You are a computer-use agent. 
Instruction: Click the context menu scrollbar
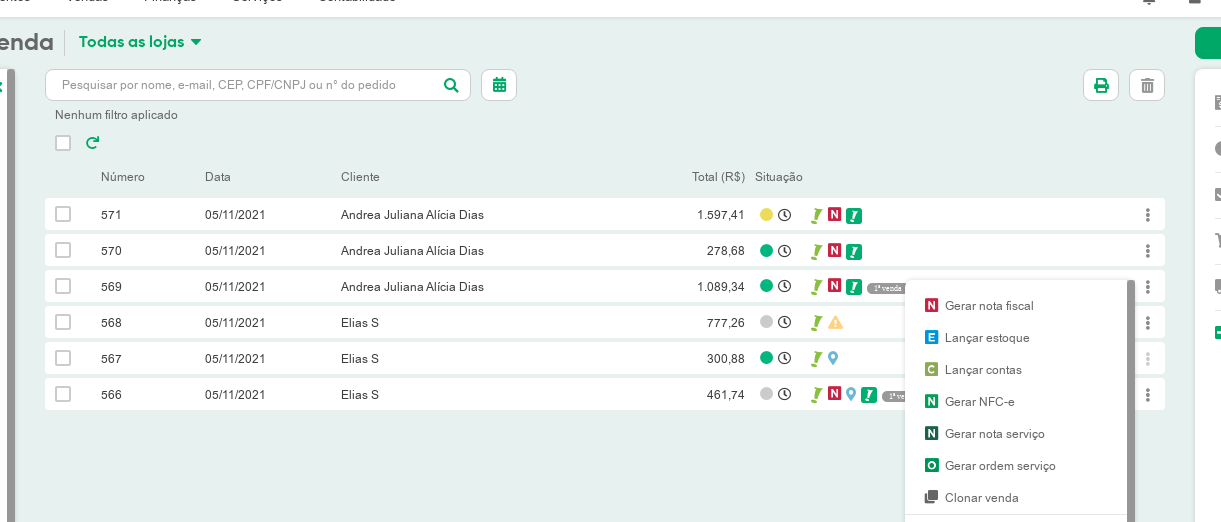(x=1131, y=400)
